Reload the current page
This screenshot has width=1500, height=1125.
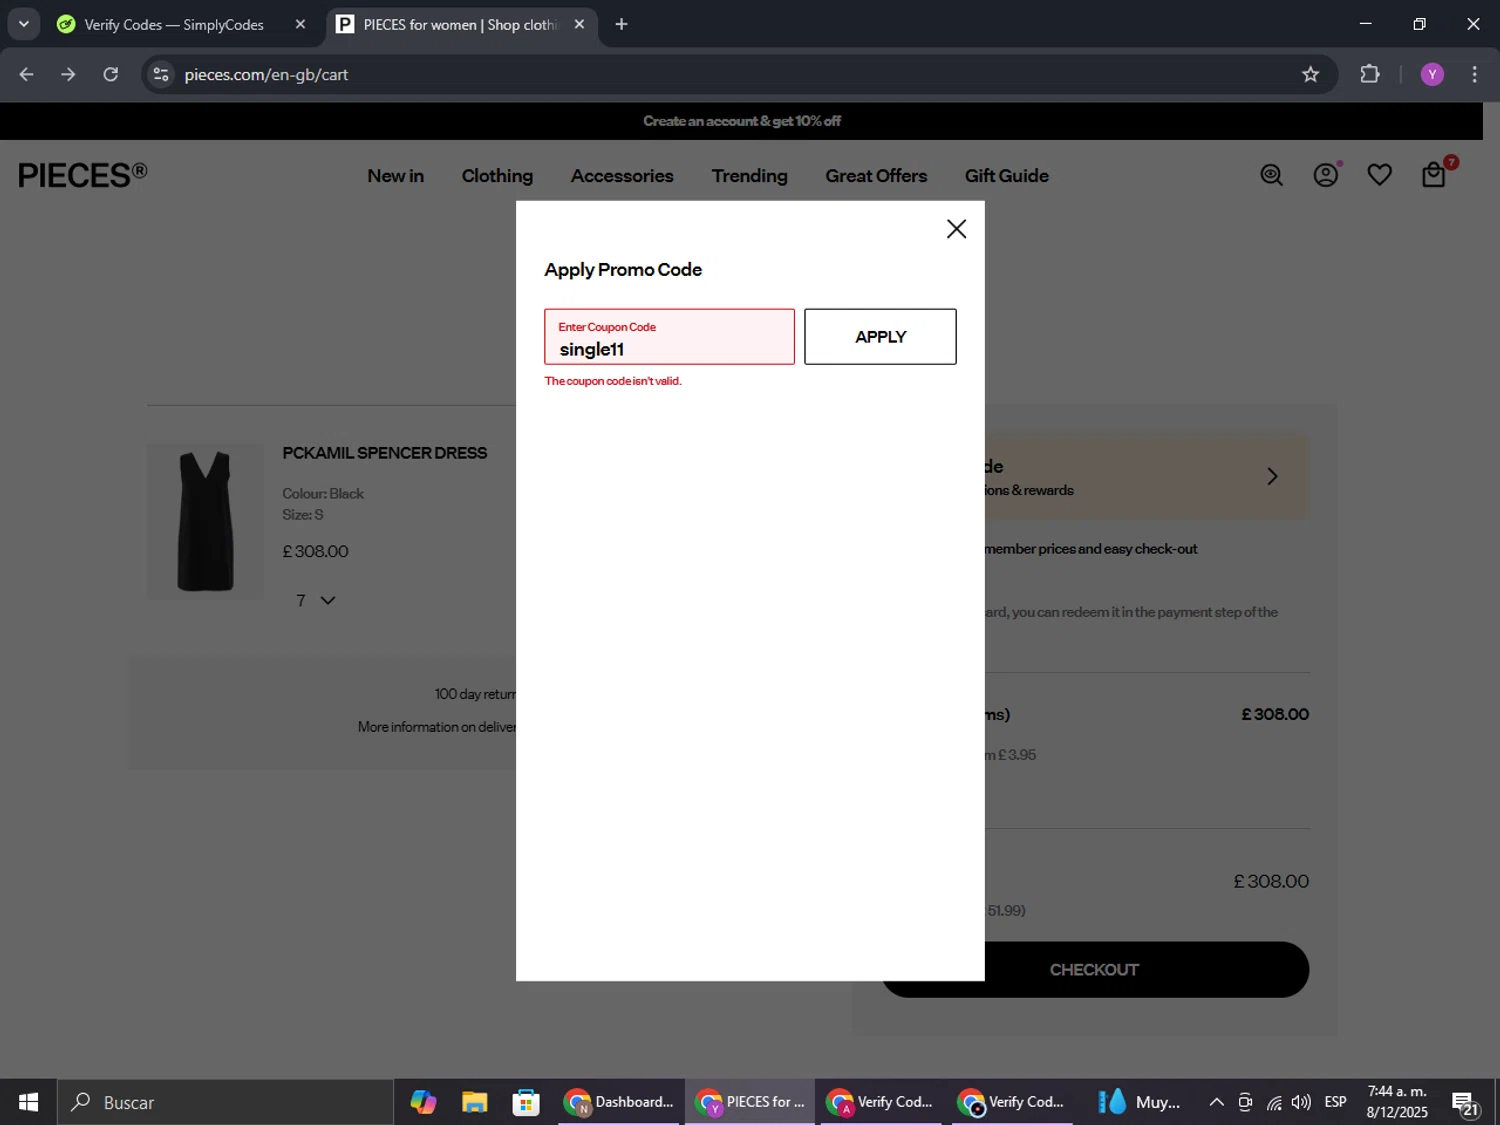click(x=111, y=74)
